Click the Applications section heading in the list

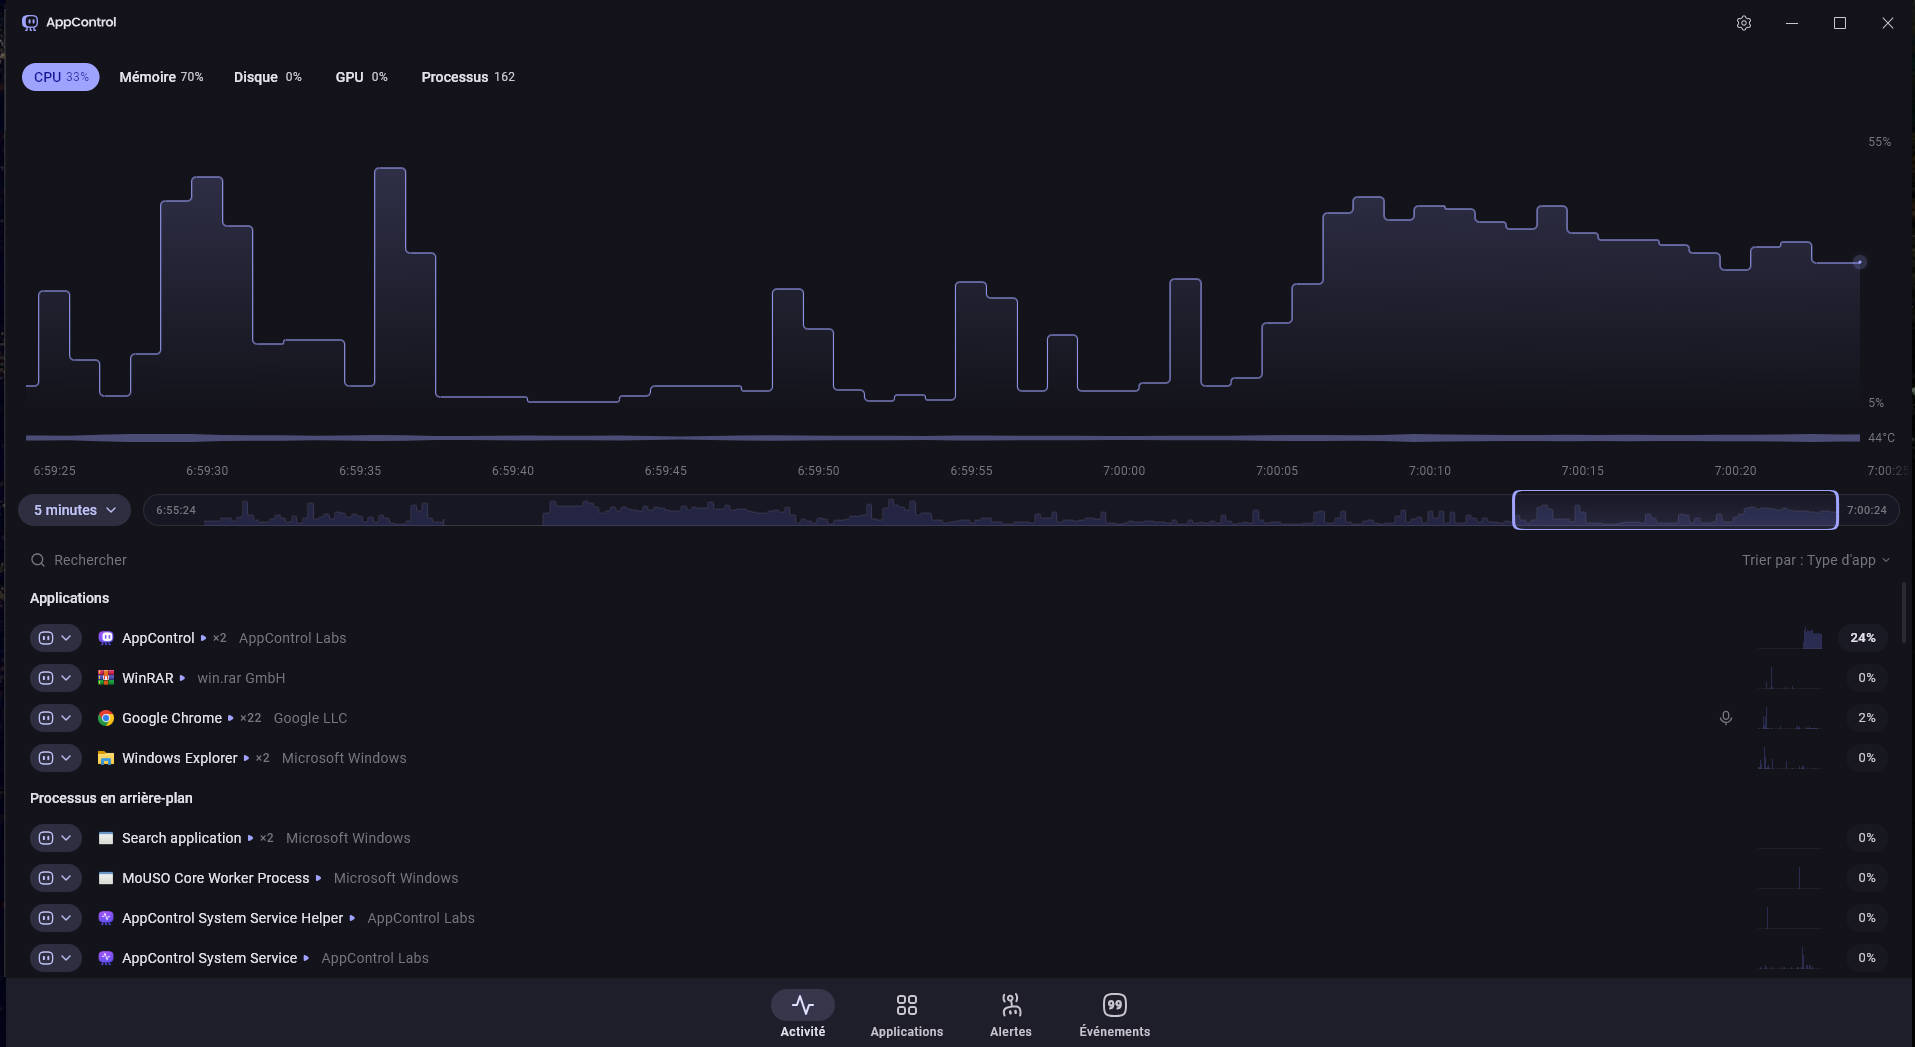coord(70,598)
